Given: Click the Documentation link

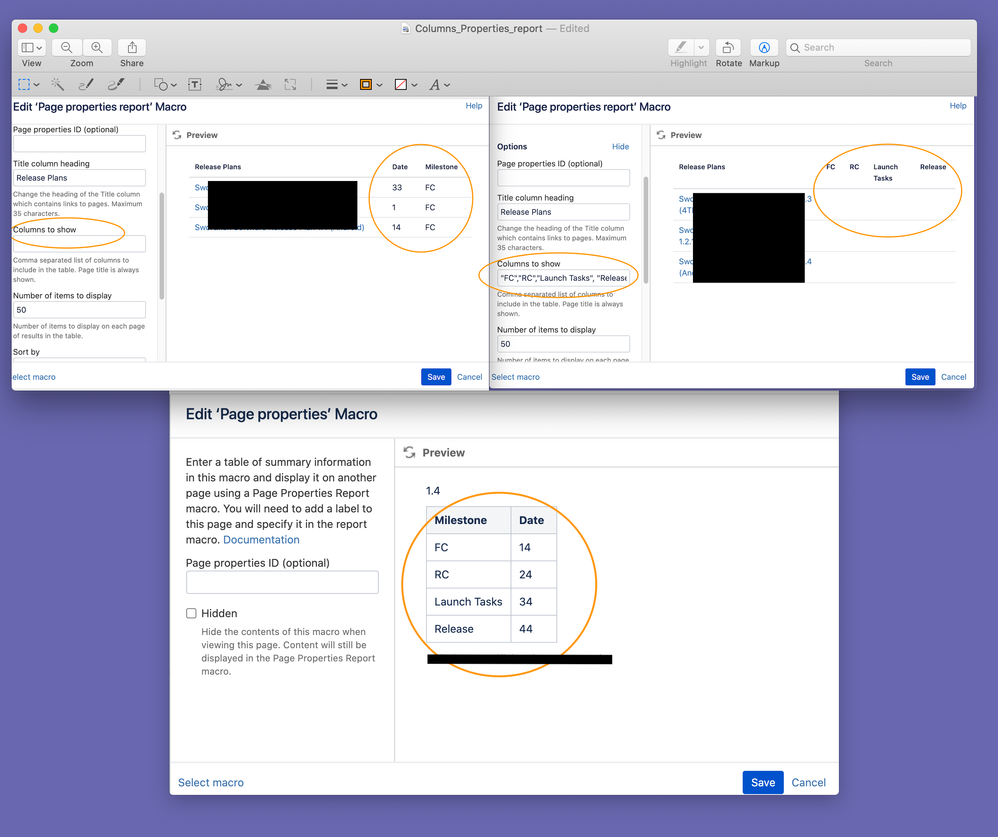Looking at the screenshot, I should point(261,540).
